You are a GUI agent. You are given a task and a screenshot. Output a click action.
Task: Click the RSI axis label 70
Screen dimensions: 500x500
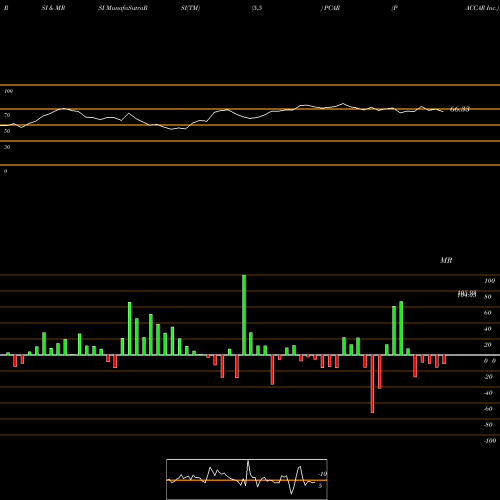coord(7,115)
